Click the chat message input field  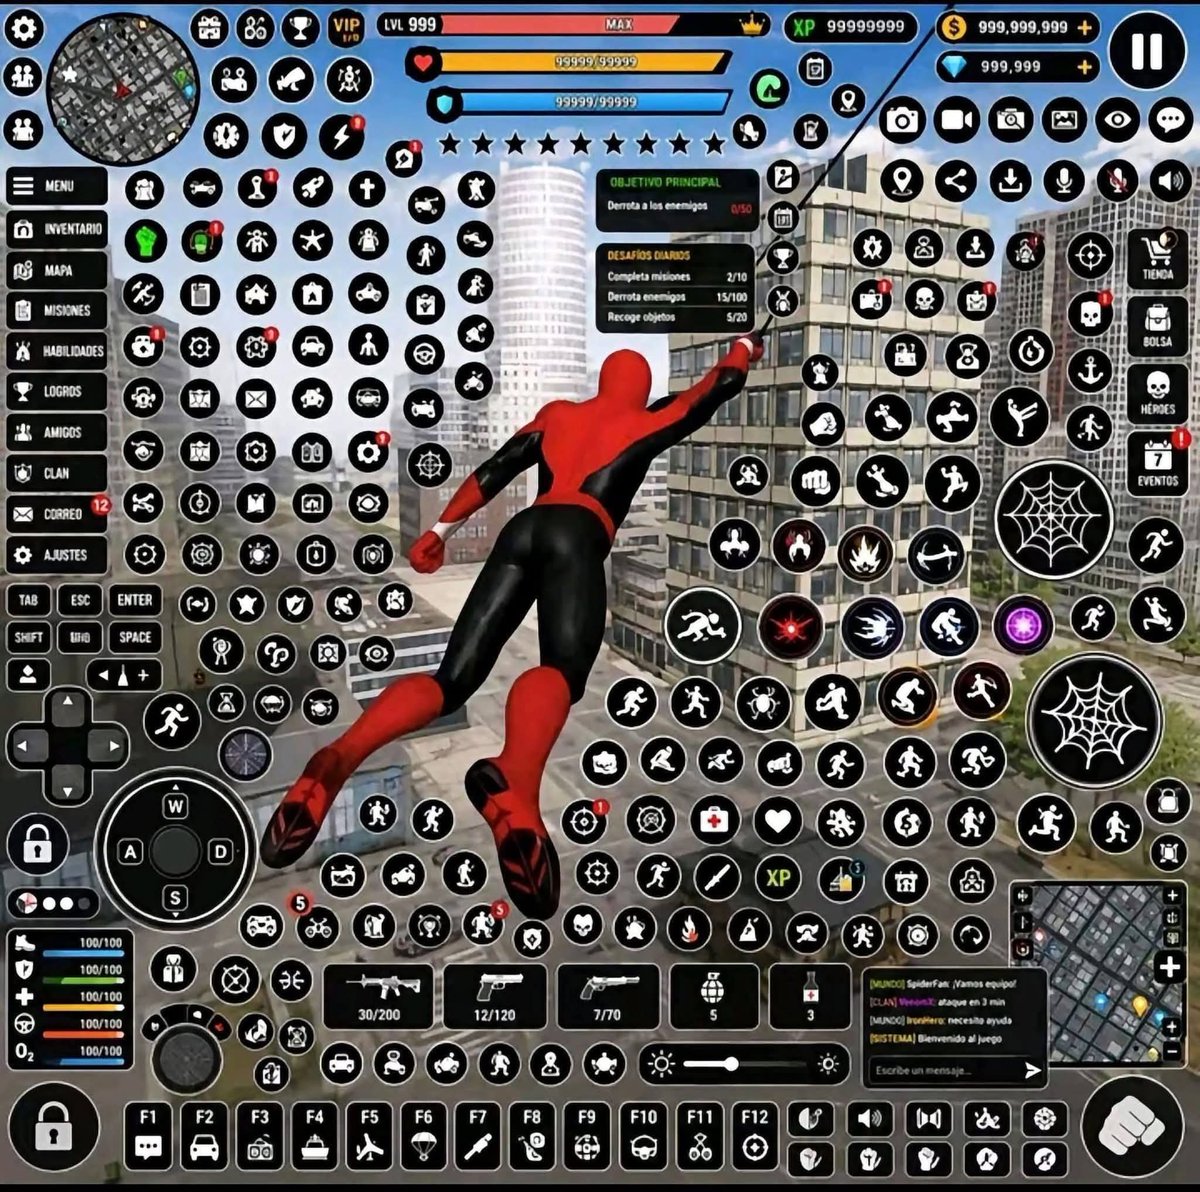(x=943, y=1070)
